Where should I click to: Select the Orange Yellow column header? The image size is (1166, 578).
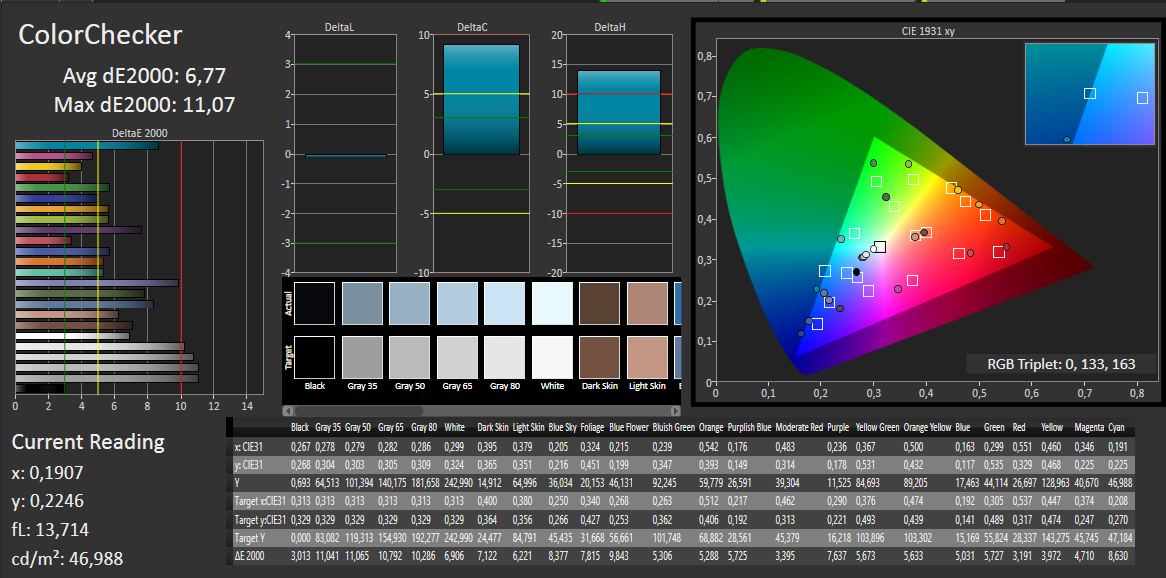point(927,428)
